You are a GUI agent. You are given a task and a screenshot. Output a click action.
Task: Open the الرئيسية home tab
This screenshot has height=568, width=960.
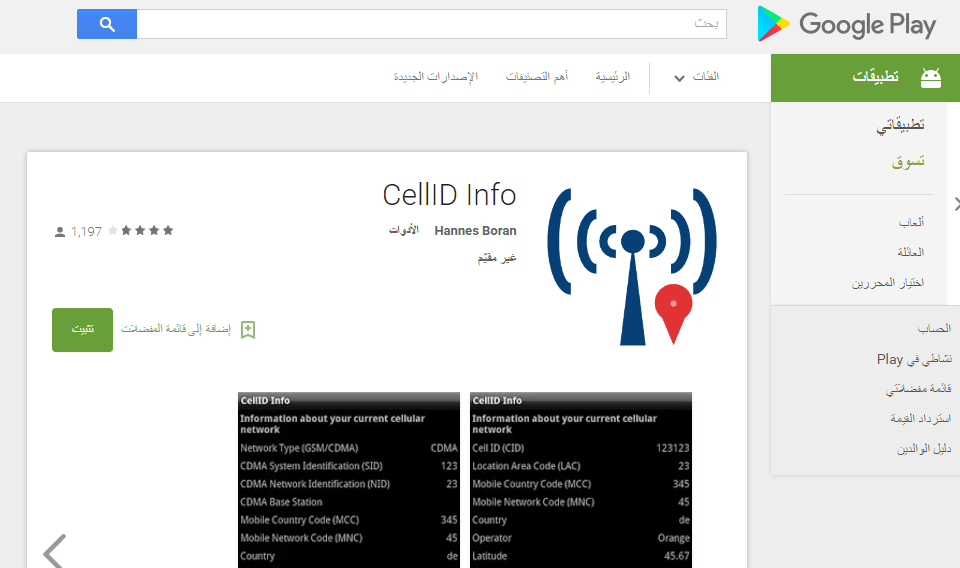coord(613,77)
